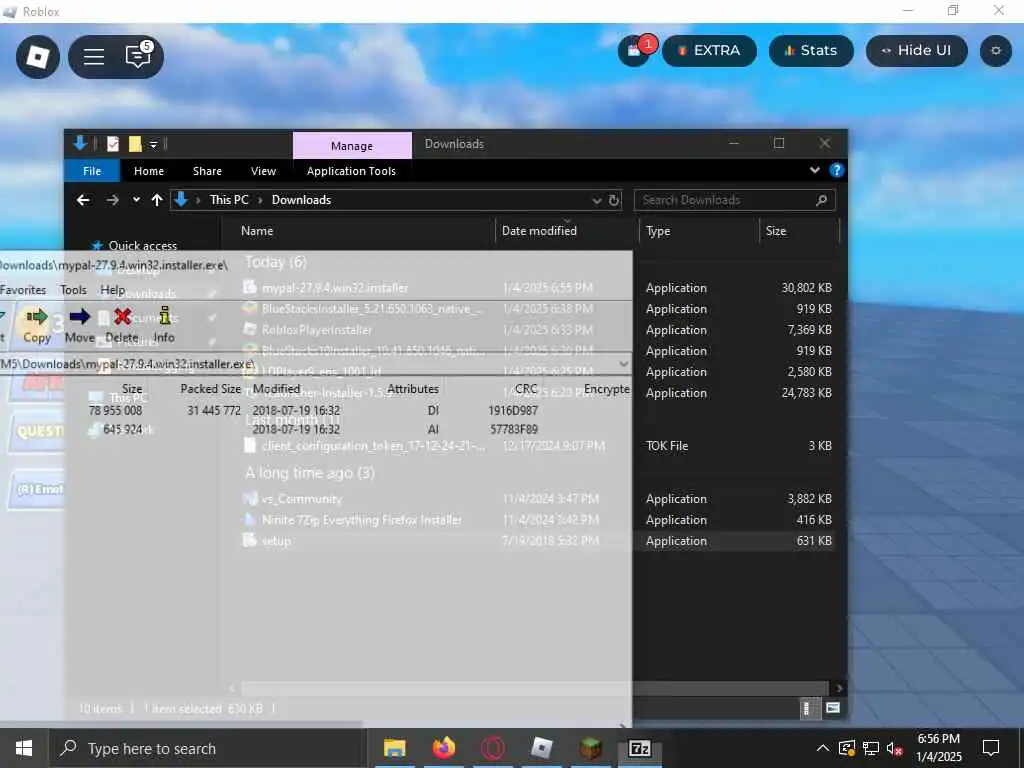The image size is (1024, 768).
Task: Go back in Explorer navigation
Action: [x=83, y=200]
